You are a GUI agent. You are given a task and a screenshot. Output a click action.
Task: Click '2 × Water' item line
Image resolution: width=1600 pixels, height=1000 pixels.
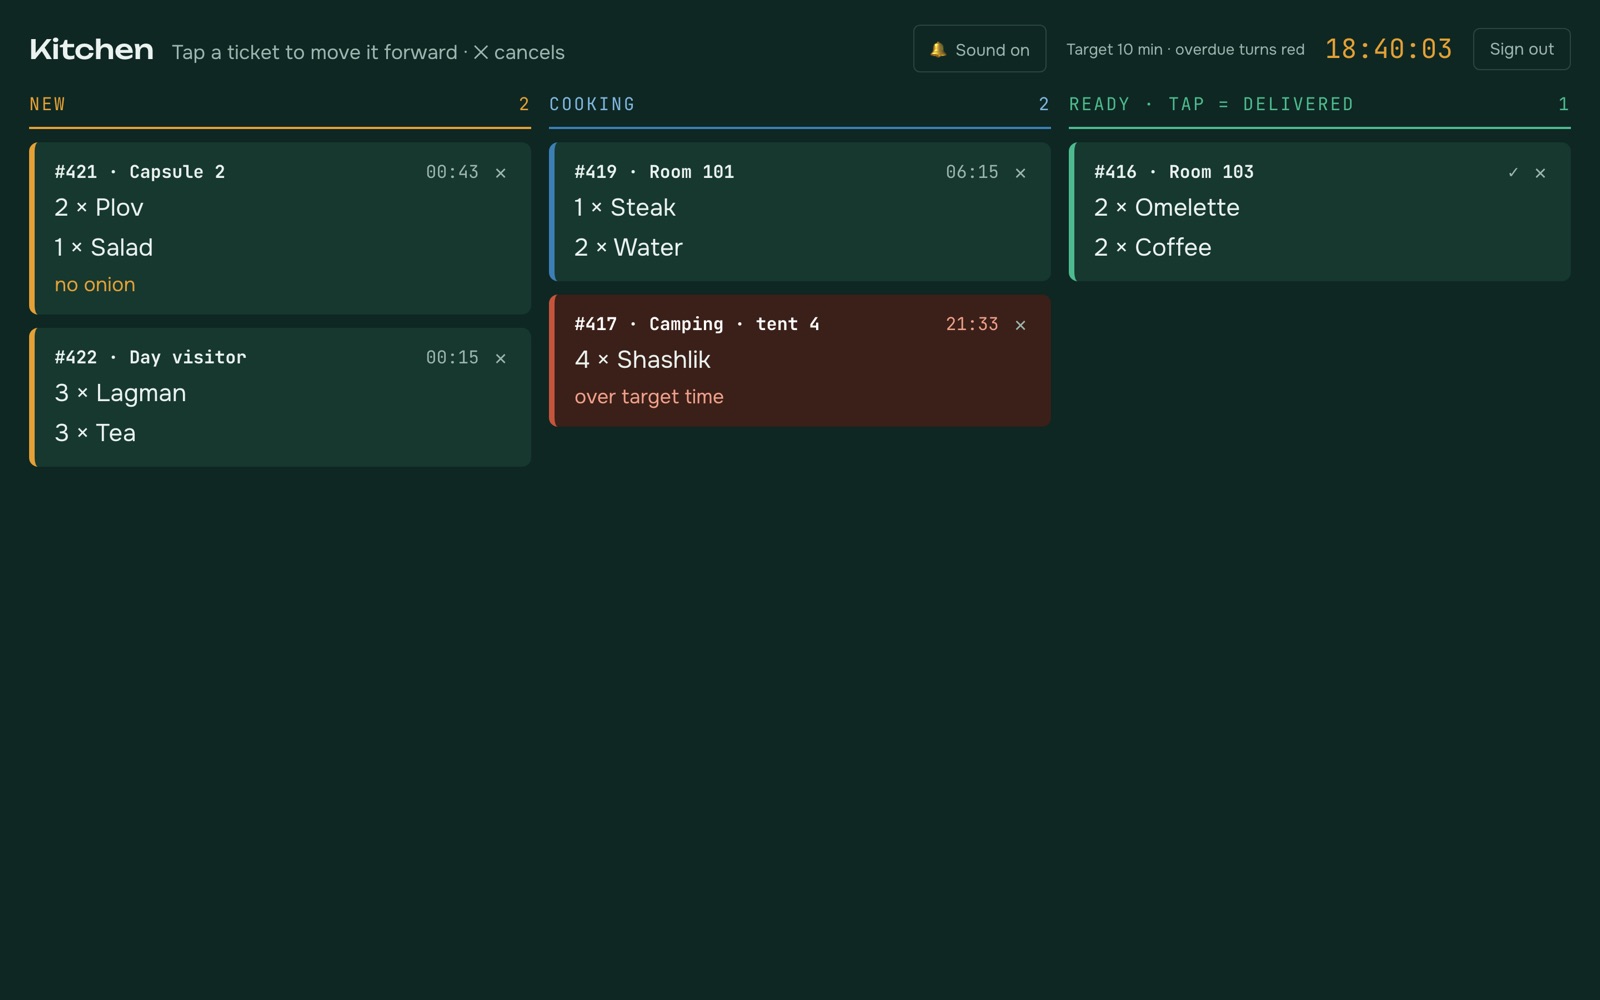point(628,248)
